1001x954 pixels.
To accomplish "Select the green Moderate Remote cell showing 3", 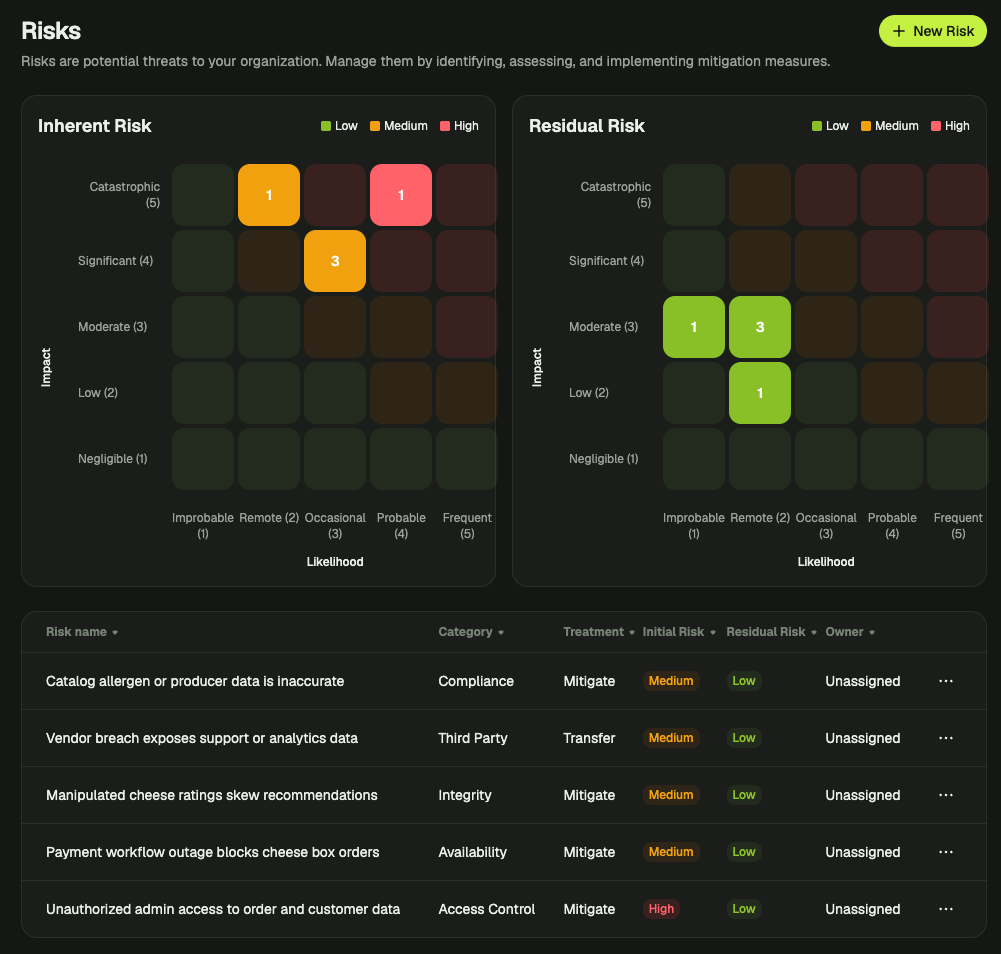I will [x=760, y=327].
